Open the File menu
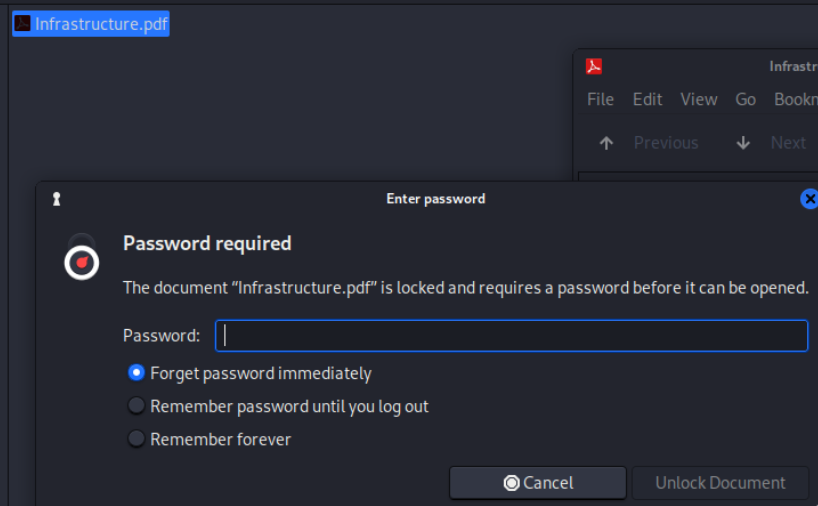Image resolution: width=818 pixels, height=506 pixels. (600, 99)
